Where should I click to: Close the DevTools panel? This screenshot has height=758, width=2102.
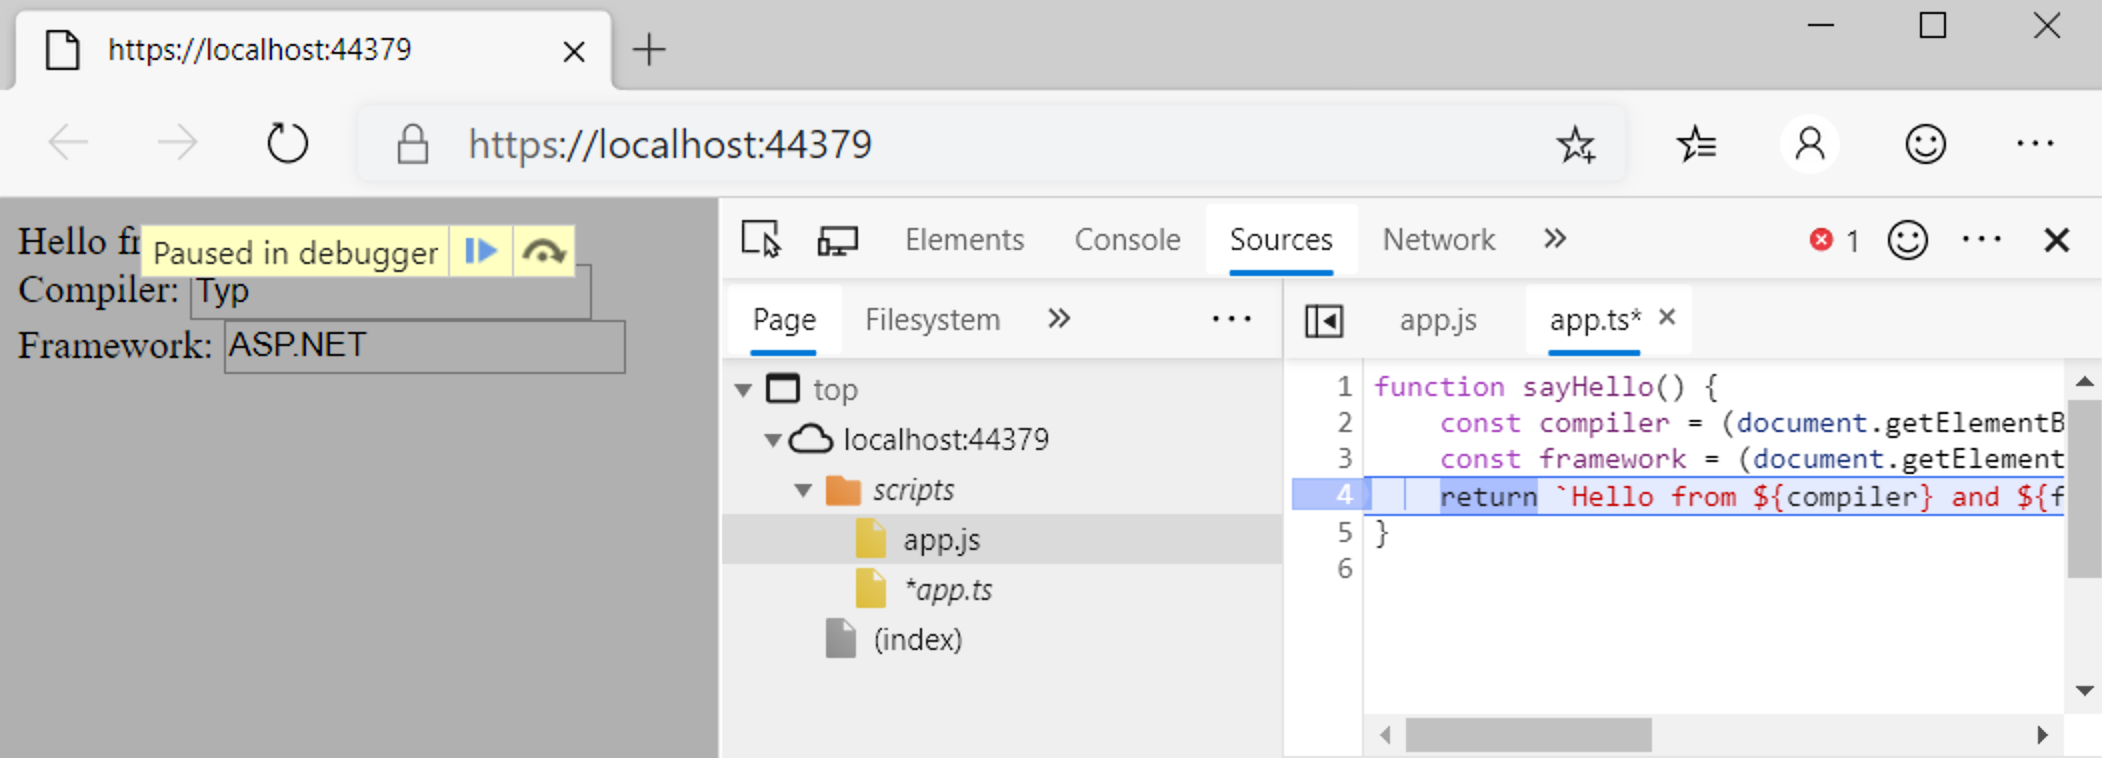(2056, 240)
